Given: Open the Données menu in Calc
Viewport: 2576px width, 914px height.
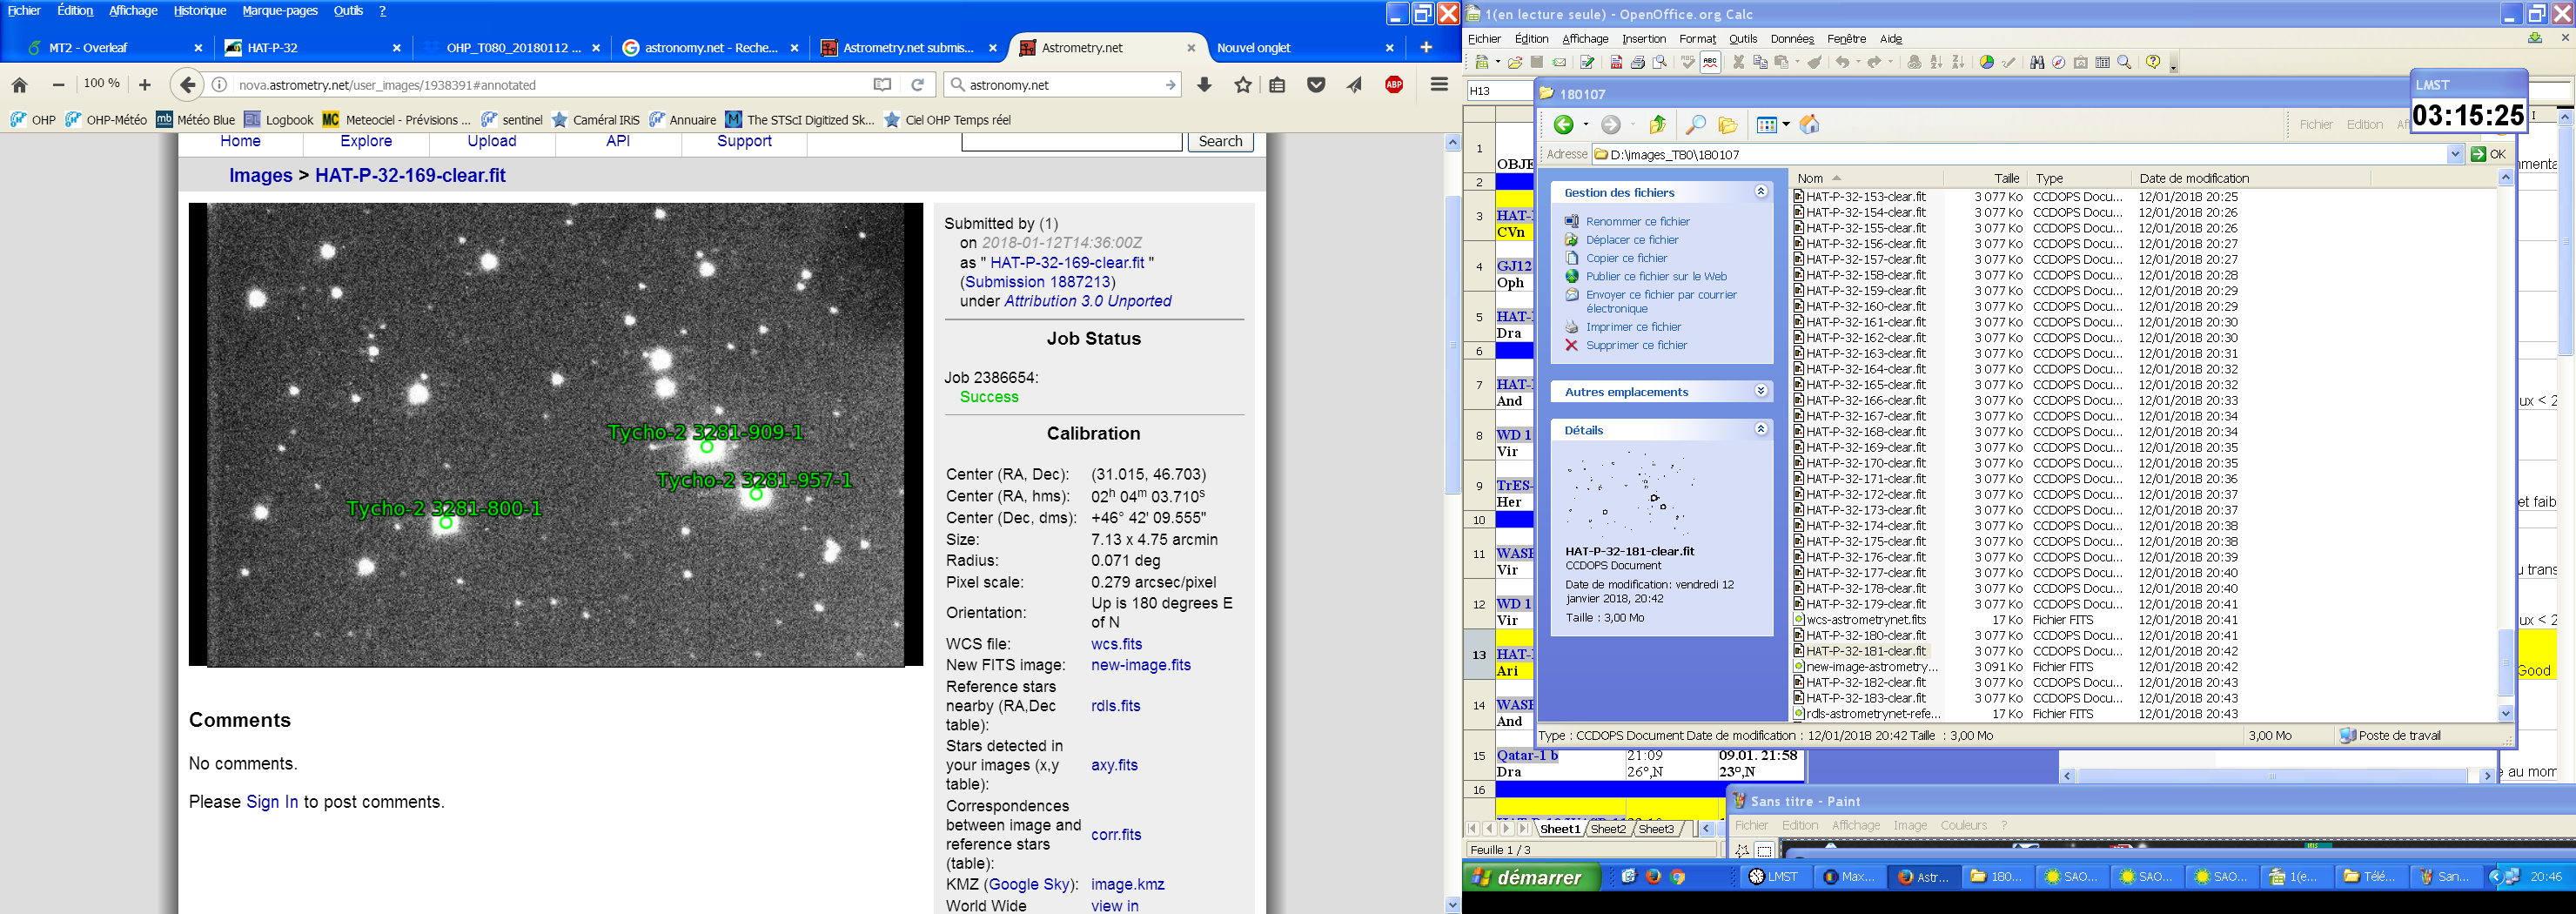Looking at the screenshot, I should click(x=1791, y=39).
